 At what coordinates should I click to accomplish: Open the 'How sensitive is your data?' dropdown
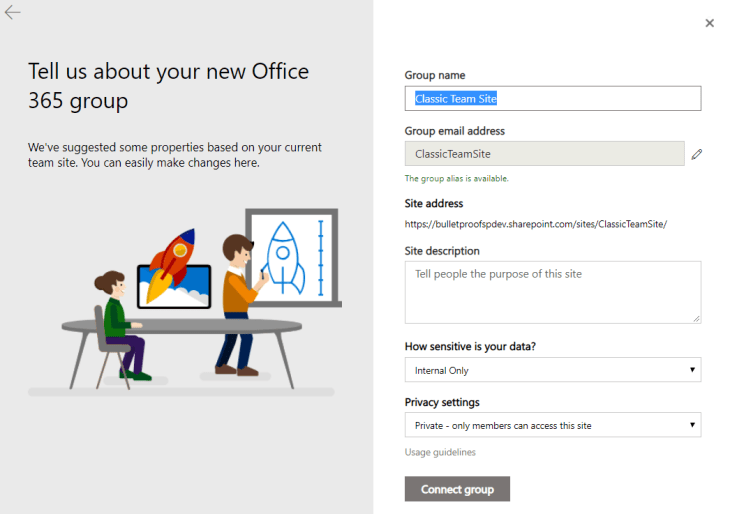point(552,370)
